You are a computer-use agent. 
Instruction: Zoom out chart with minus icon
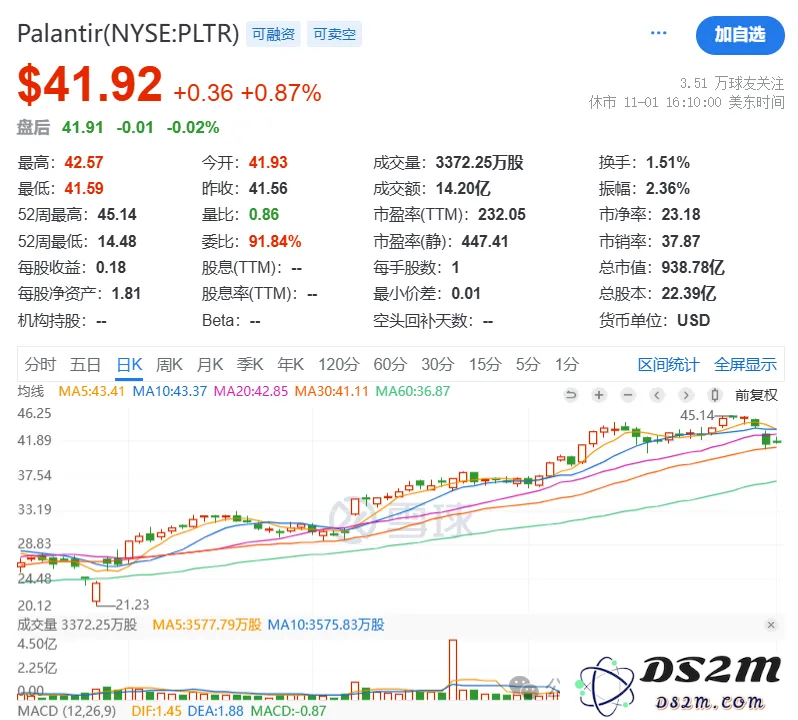click(x=628, y=395)
